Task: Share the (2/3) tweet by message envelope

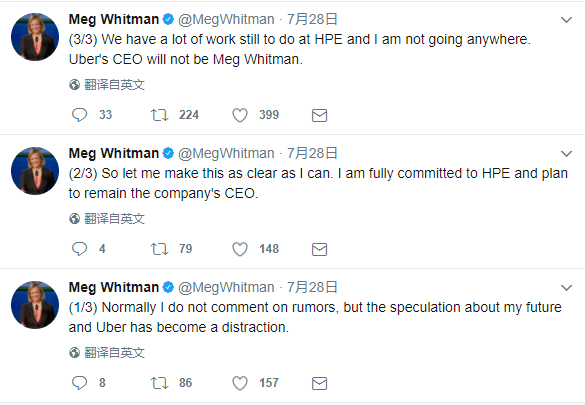Action: click(x=319, y=249)
